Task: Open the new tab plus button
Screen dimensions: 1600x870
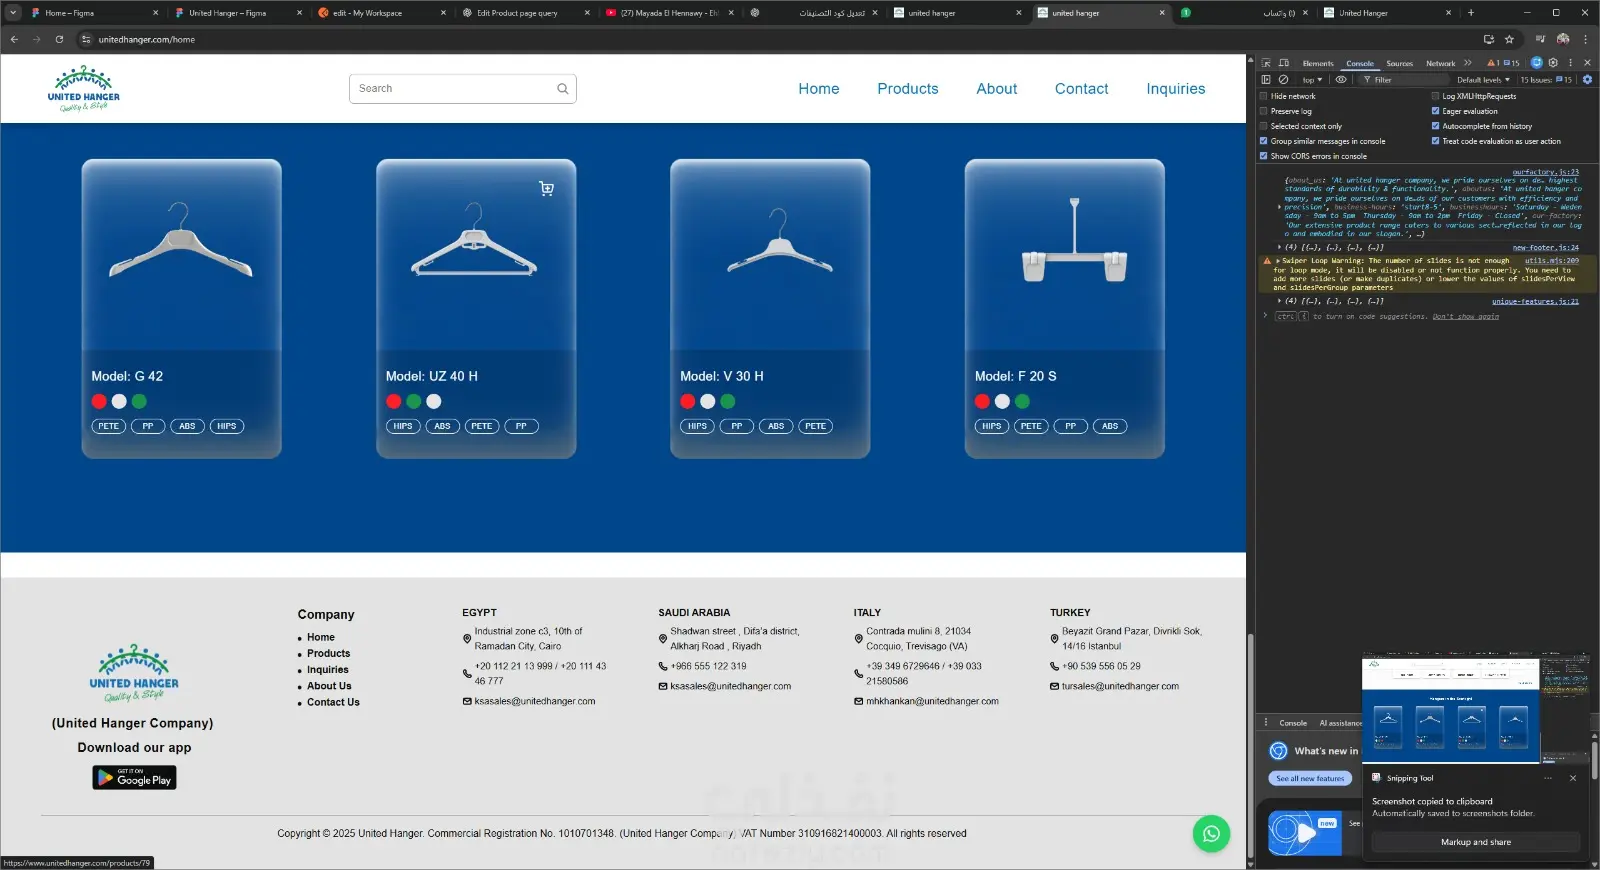Action: click(1471, 13)
